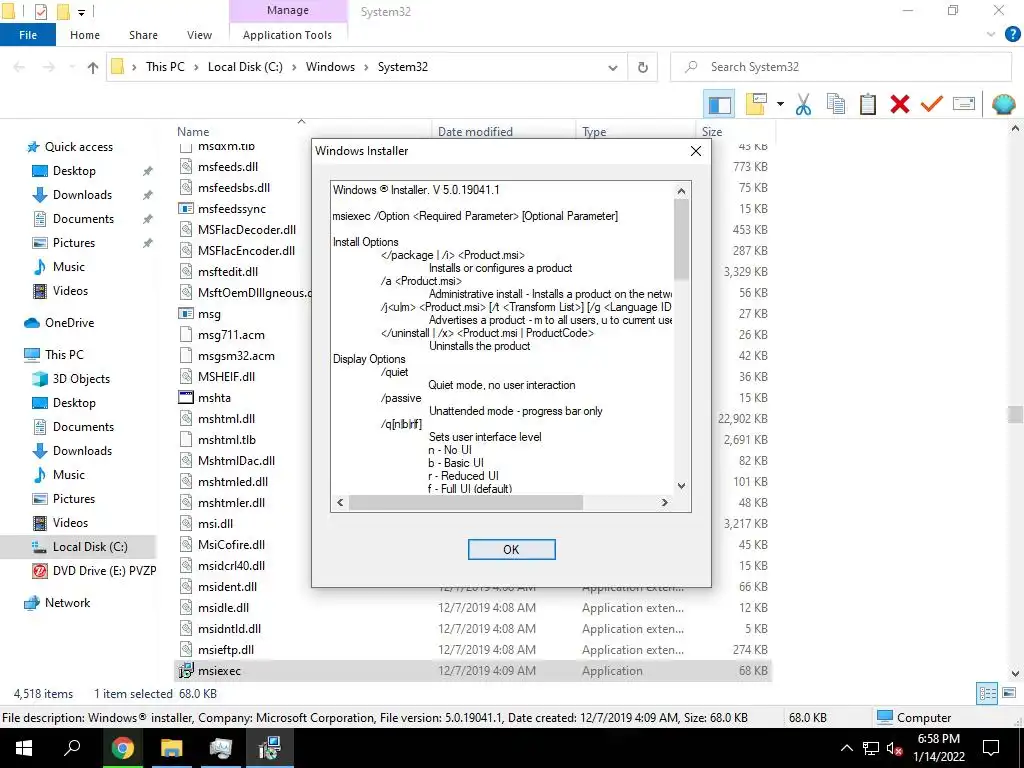Screen dimensions: 1024x768
Task: Open File Explorer taskbar icon
Action: (x=171, y=748)
